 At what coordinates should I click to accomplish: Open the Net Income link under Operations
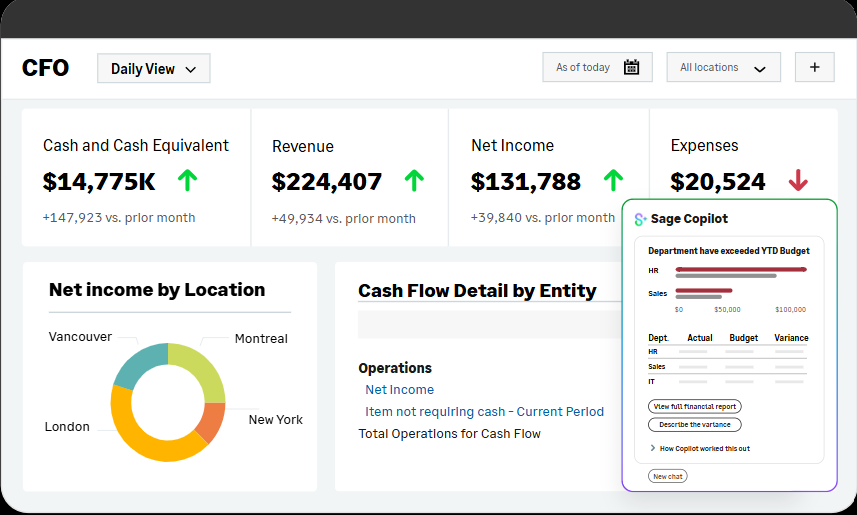click(399, 390)
